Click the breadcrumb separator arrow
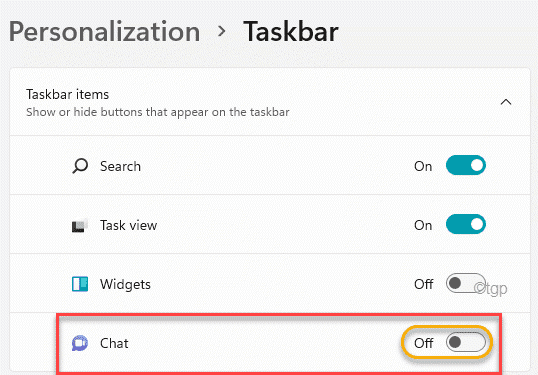 [222, 31]
